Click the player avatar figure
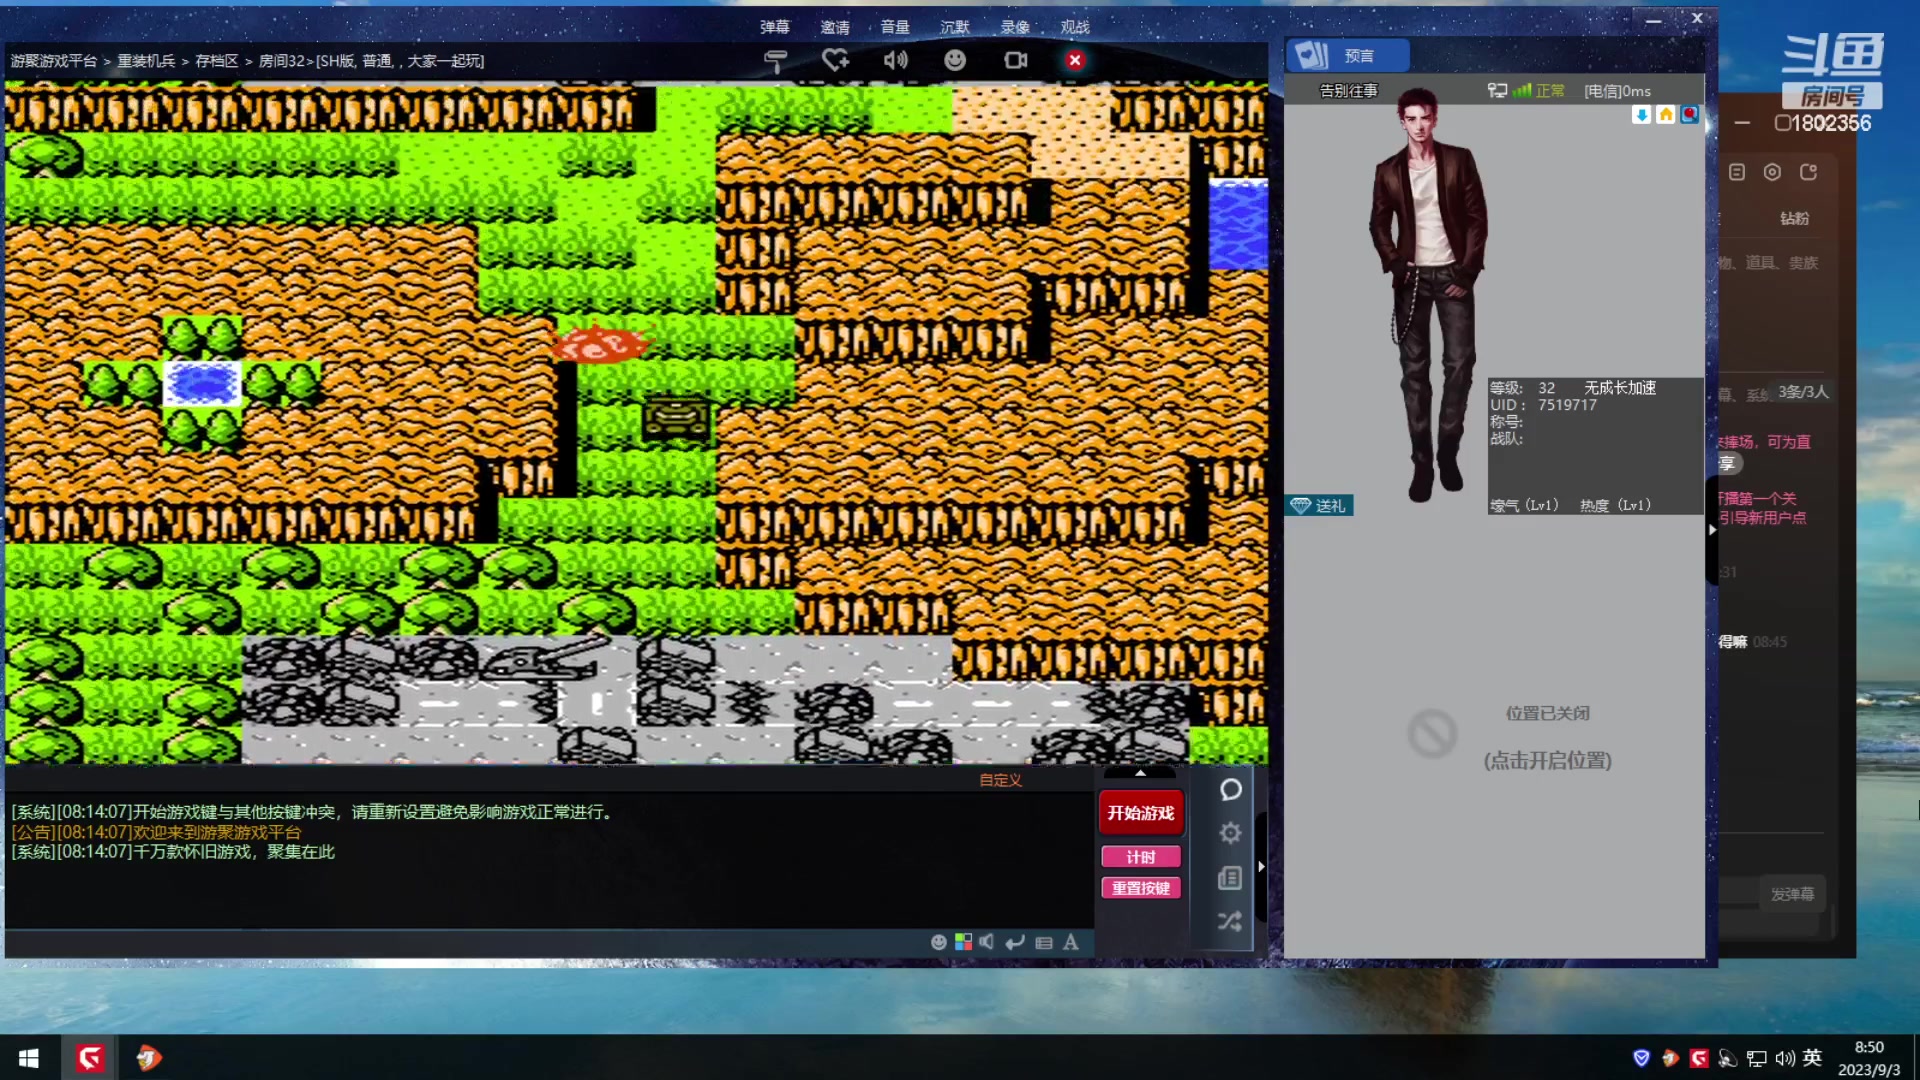Screen dimensions: 1920x1080 pyautogui.click(x=1430, y=295)
